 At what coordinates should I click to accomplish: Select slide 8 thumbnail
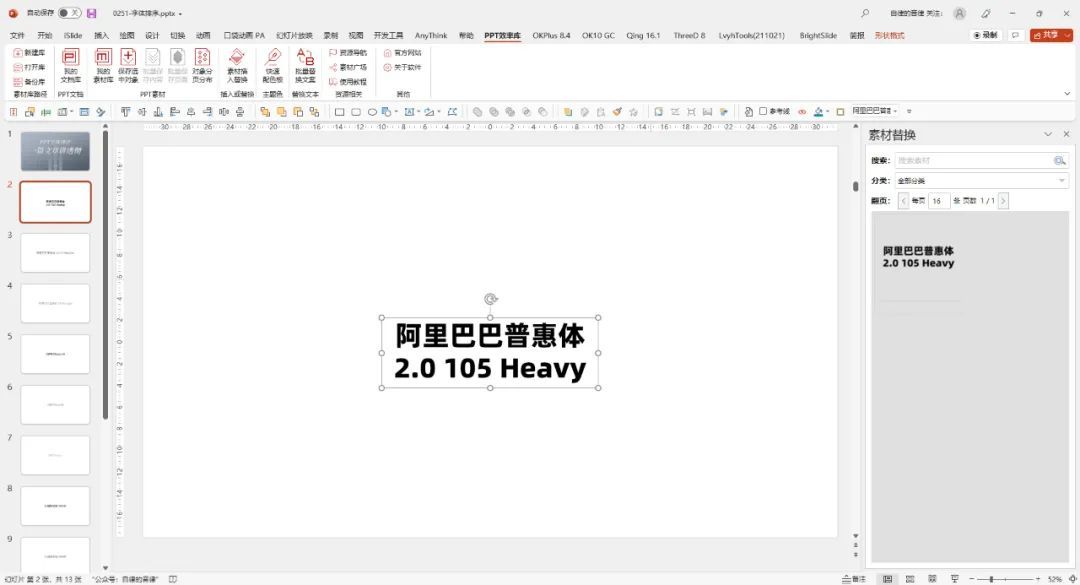click(x=55, y=506)
